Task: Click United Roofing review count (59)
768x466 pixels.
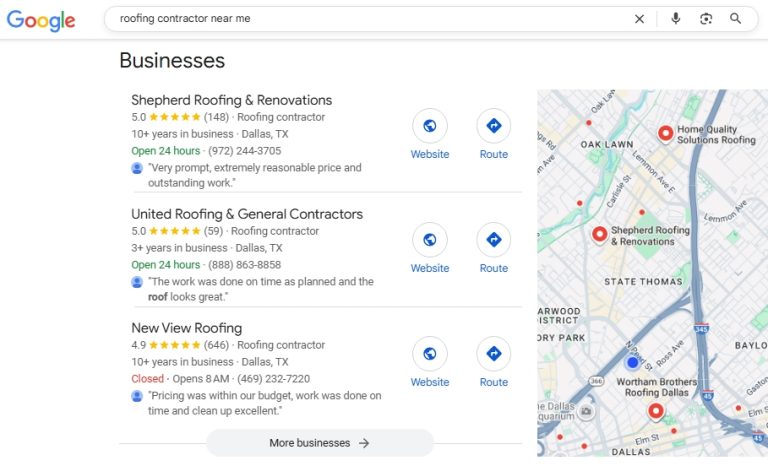Action: pos(213,231)
